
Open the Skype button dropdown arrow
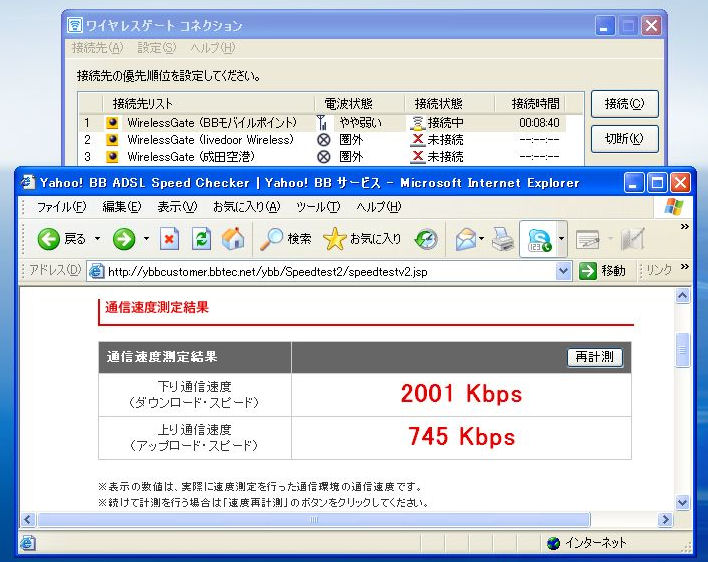pos(561,238)
